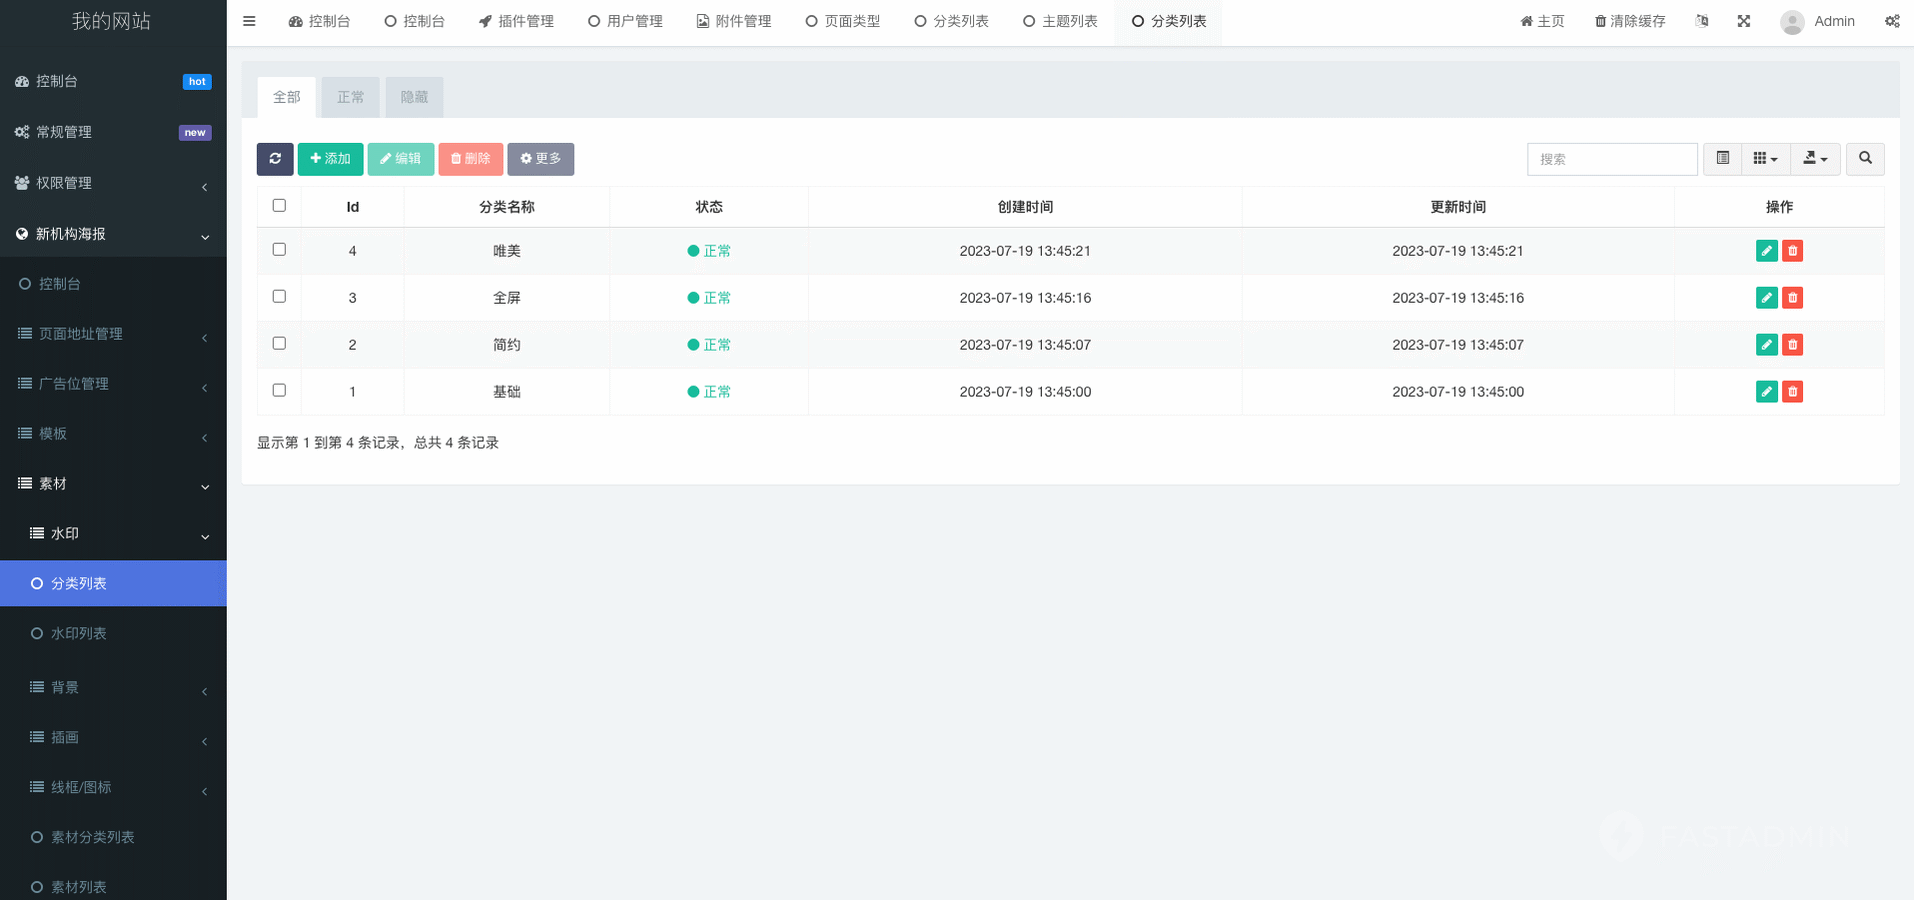Image resolution: width=1914 pixels, height=900 pixels.
Task: Click 清除缓存 in the top bar
Action: pos(1629,21)
